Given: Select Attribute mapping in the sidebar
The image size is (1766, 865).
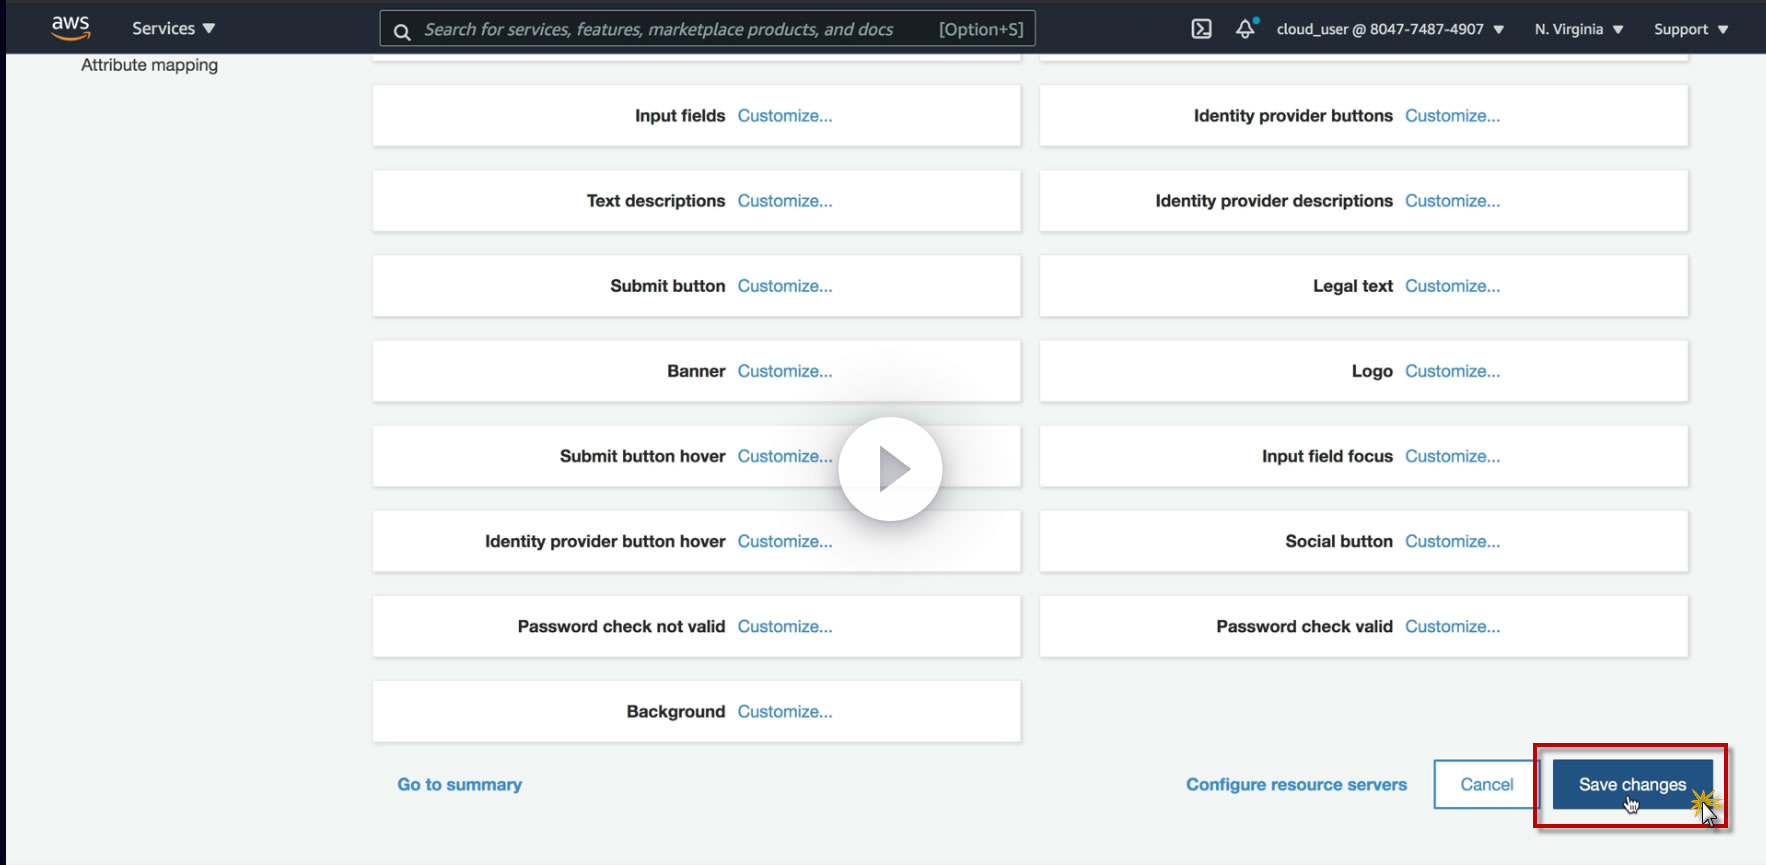Looking at the screenshot, I should (149, 65).
